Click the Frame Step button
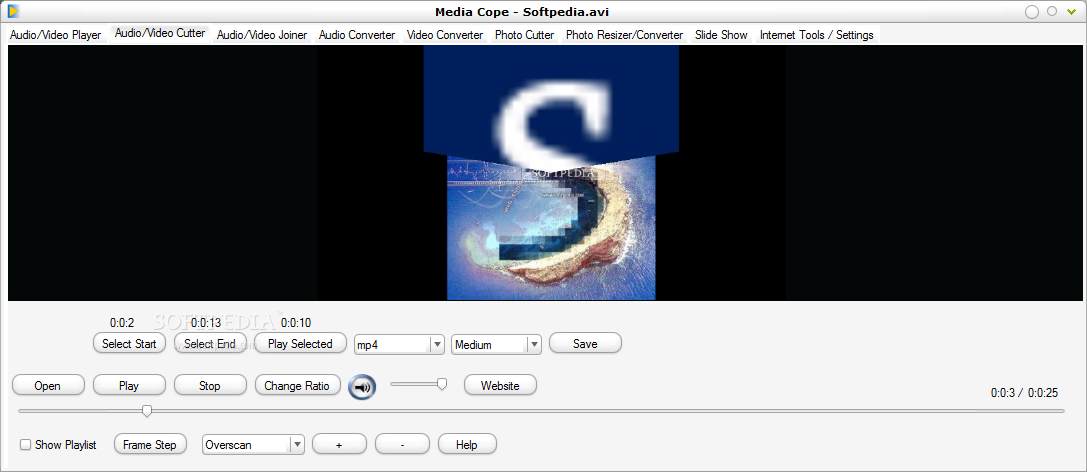1087x472 pixels. point(150,444)
